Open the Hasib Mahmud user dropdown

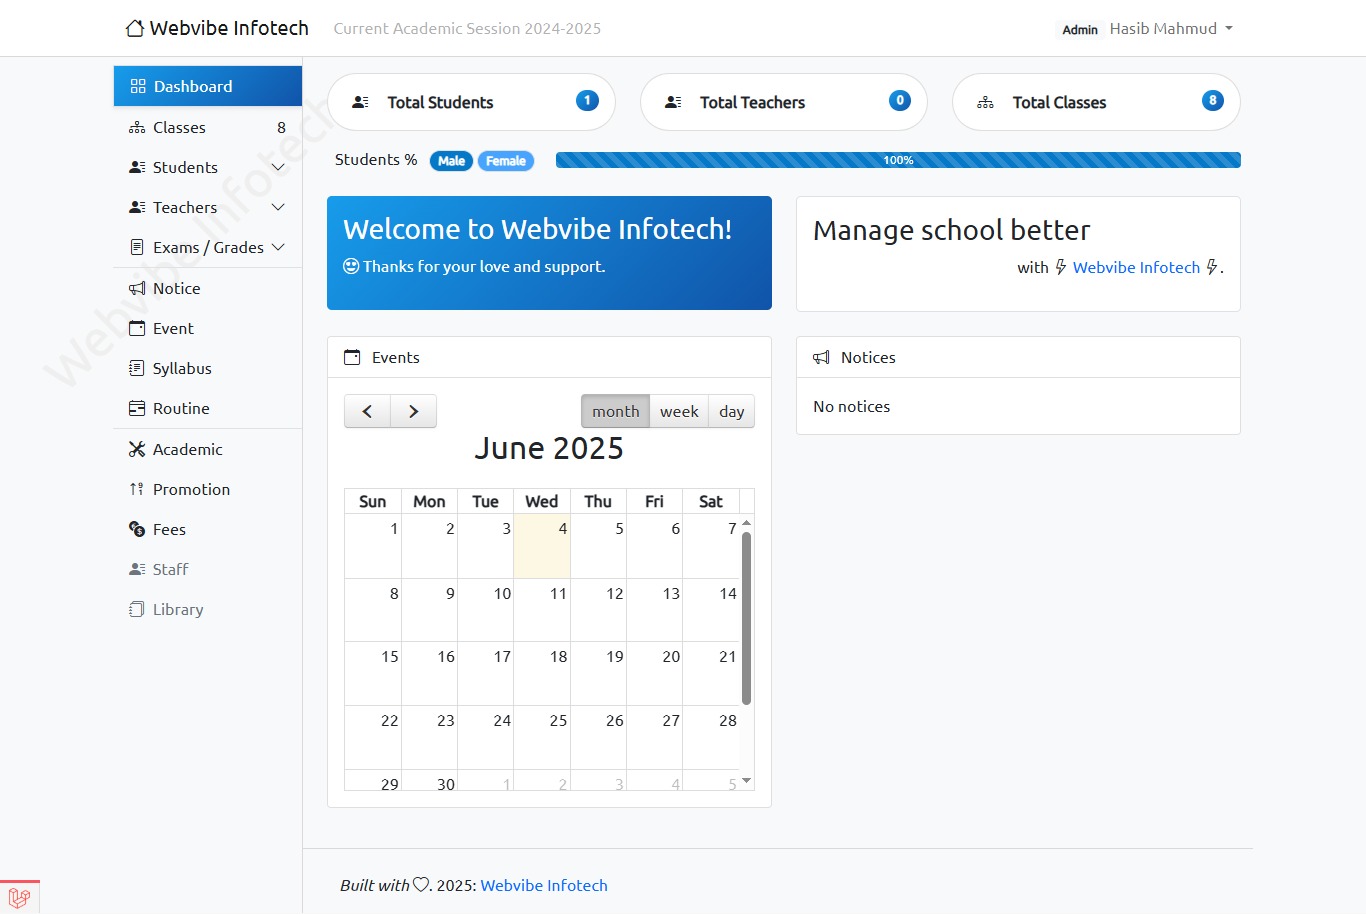click(x=1170, y=29)
